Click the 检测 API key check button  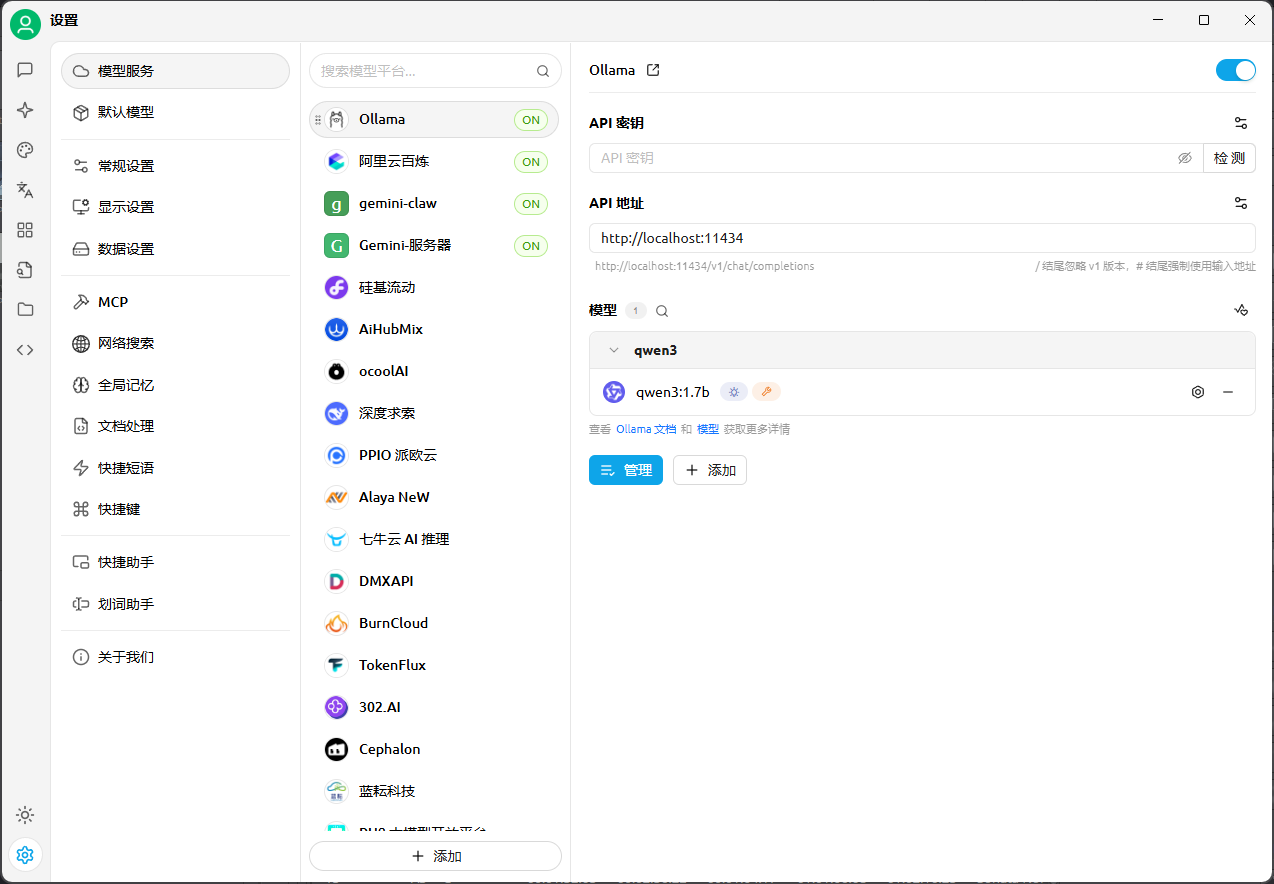(x=1229, y=158)
